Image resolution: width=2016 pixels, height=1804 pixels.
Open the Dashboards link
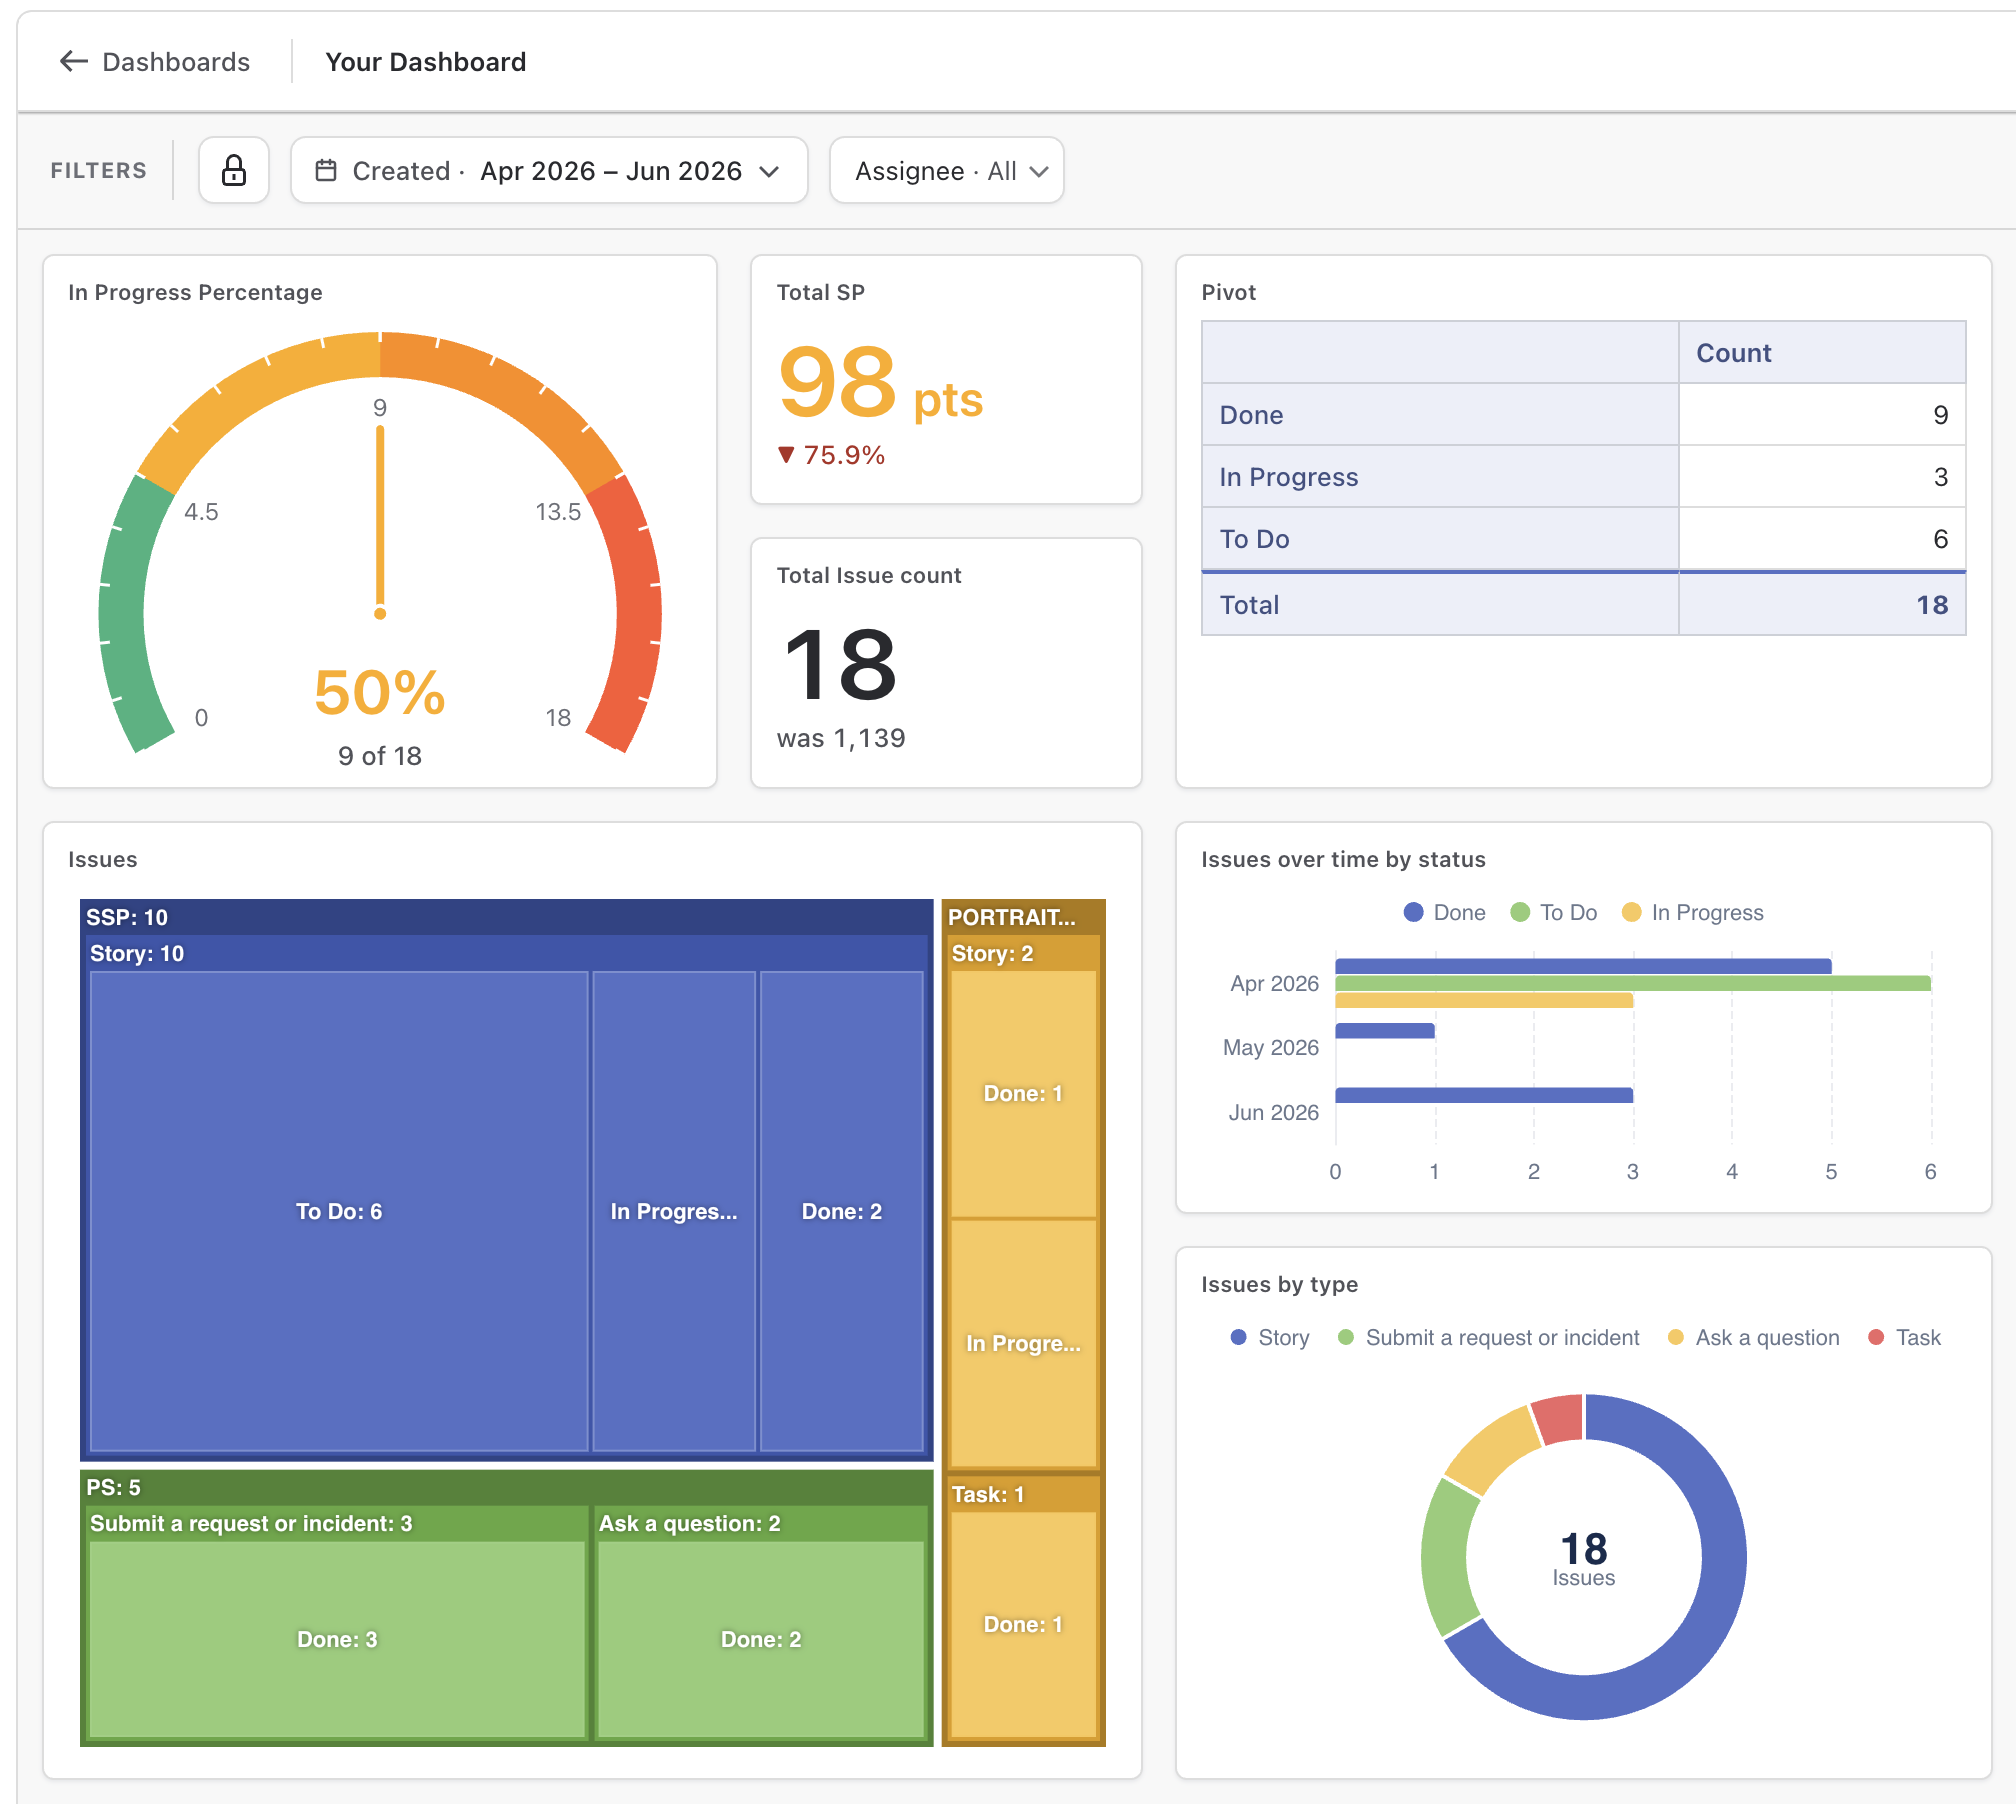pos(176,62)
